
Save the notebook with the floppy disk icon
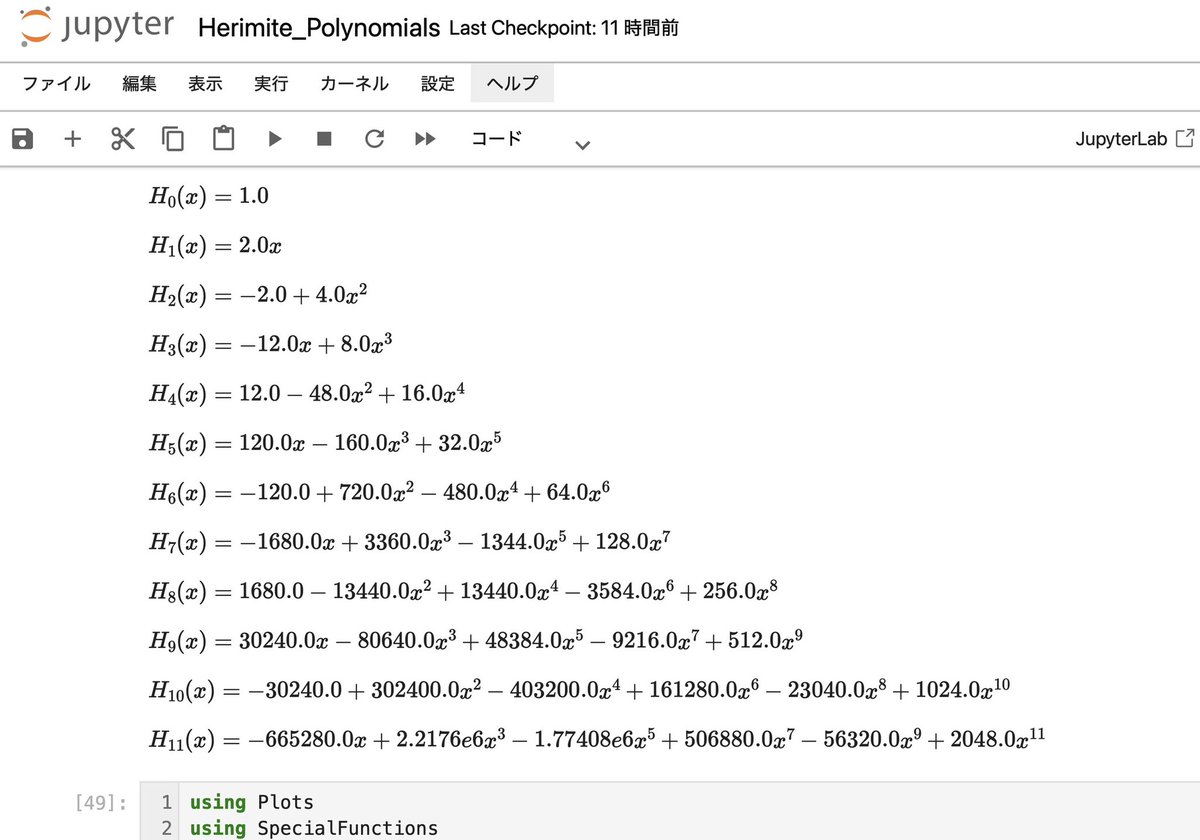(x=23, y=139)
